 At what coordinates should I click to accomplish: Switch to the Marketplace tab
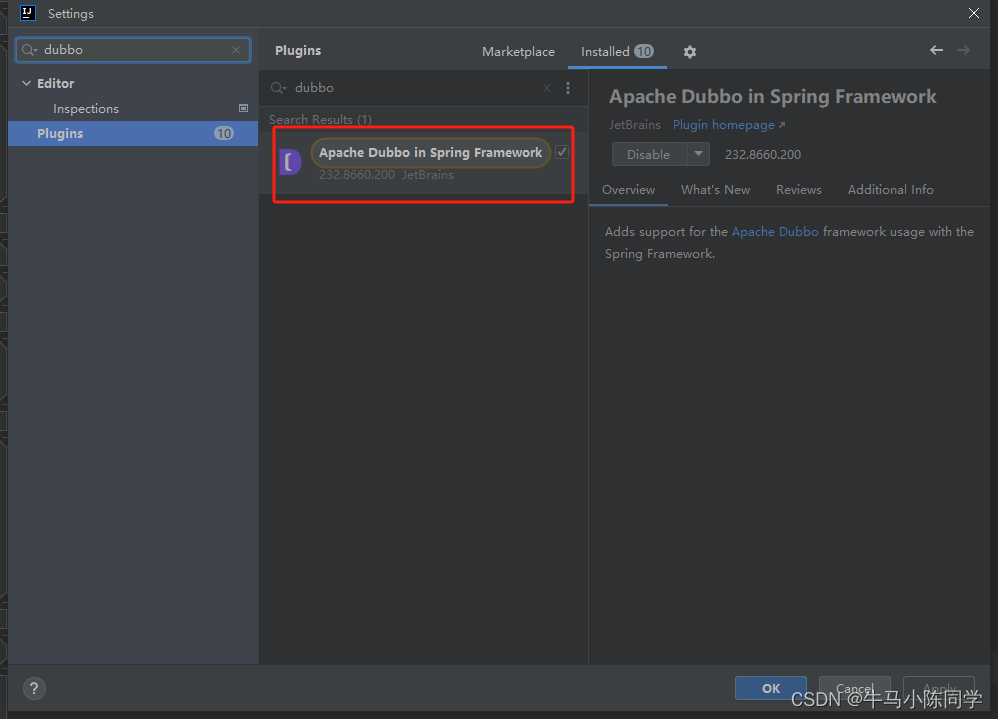(518, 51)
